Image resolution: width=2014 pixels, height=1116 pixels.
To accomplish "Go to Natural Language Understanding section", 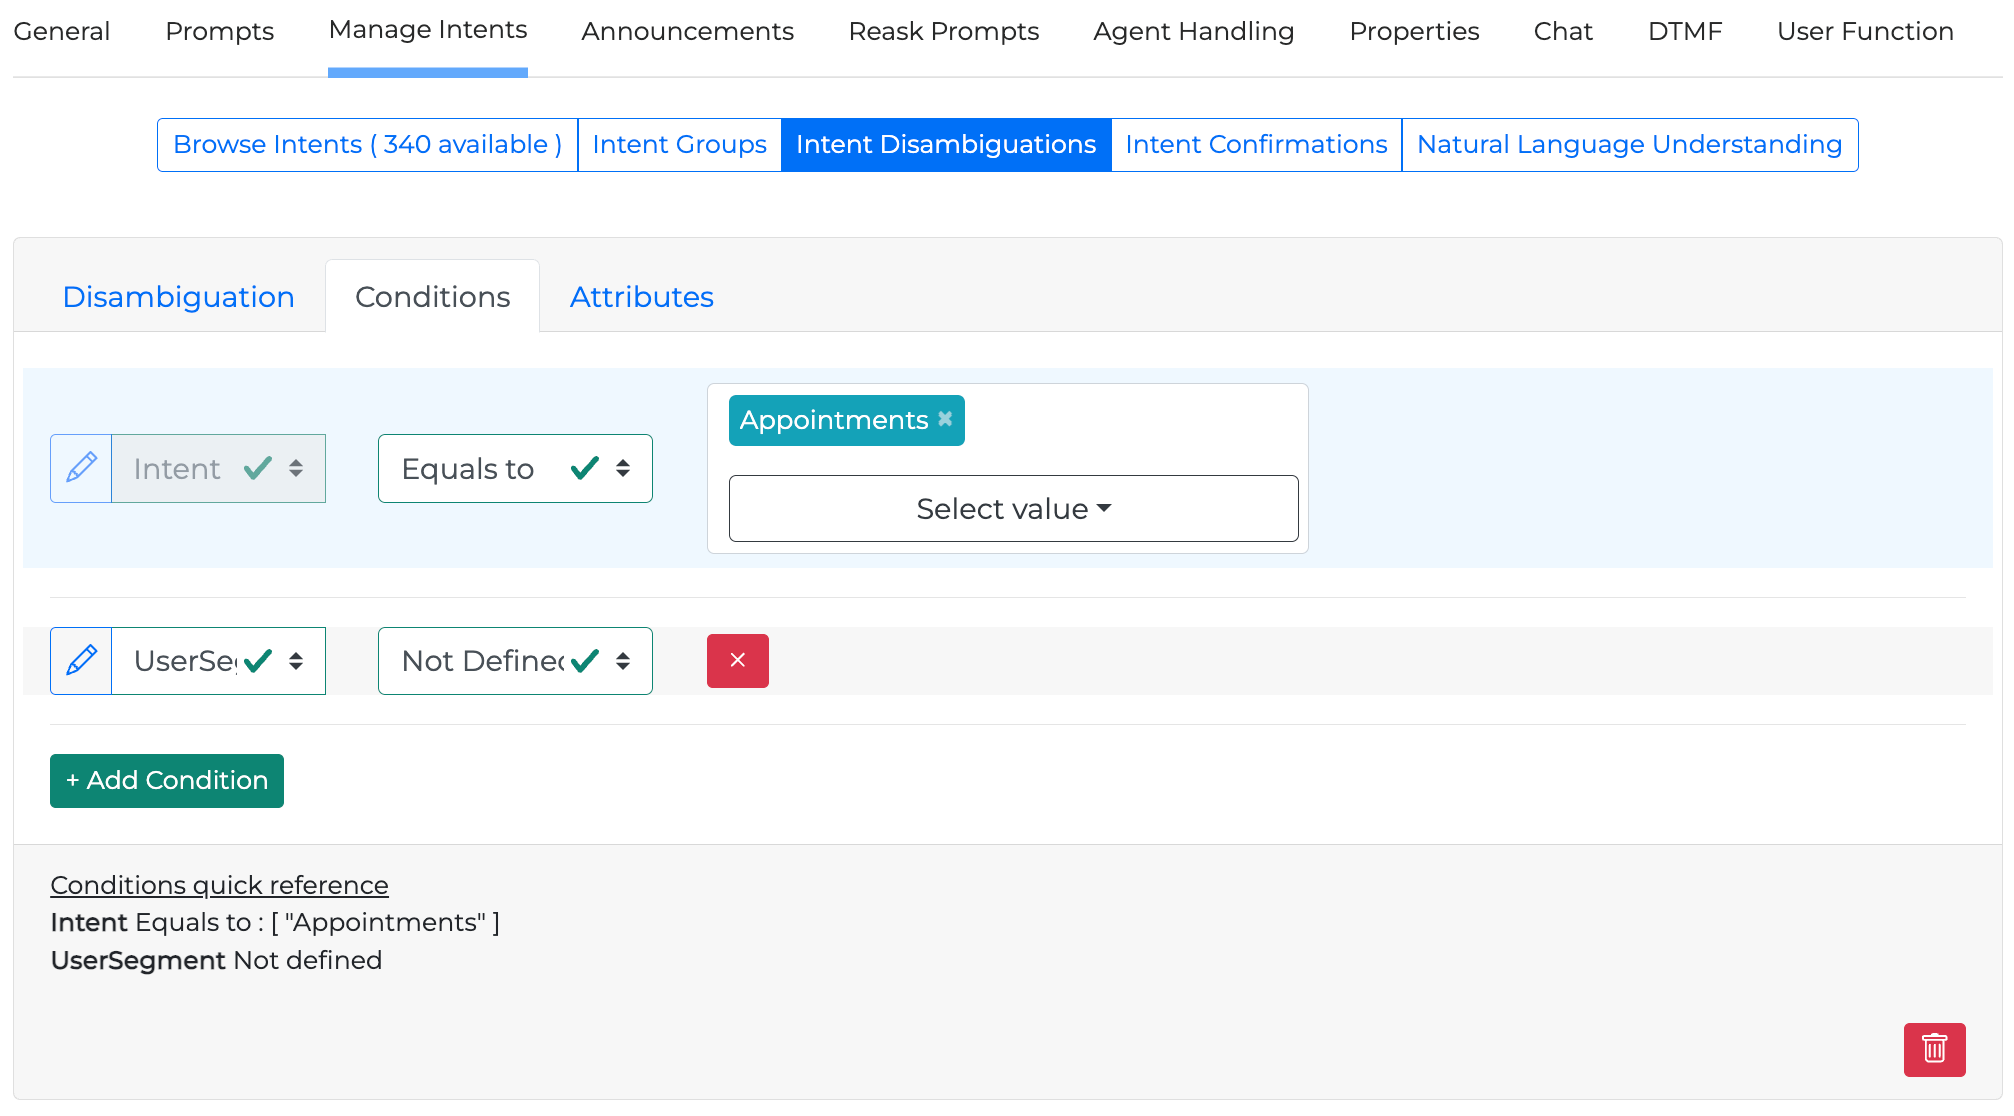I will coord(1629,145).
